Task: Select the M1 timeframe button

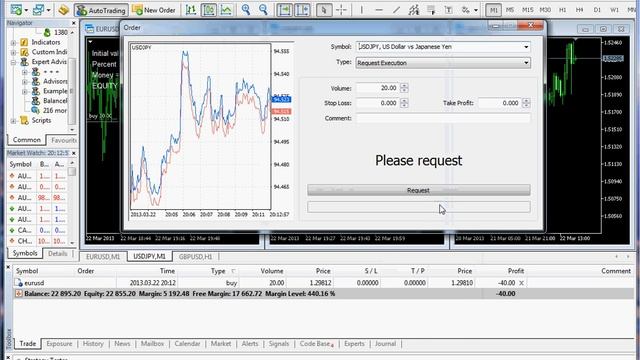Action: coord(493,10)
